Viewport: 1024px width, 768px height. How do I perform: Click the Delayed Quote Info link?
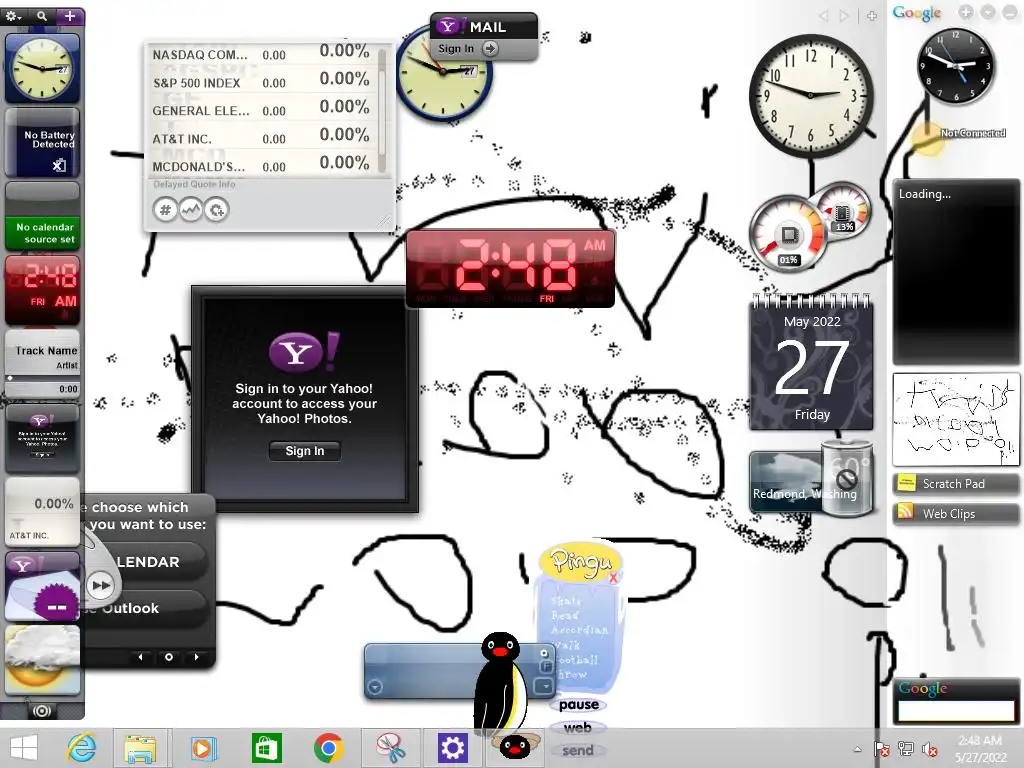coord(194,185)
